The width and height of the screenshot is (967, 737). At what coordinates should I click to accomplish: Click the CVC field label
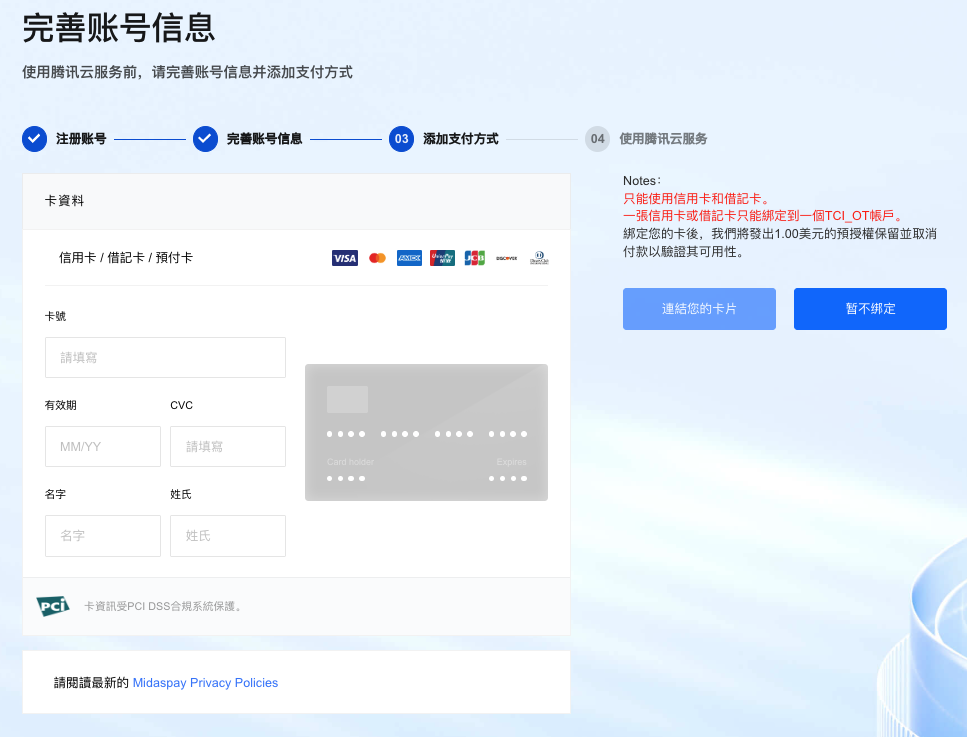[x=181, y=405]
